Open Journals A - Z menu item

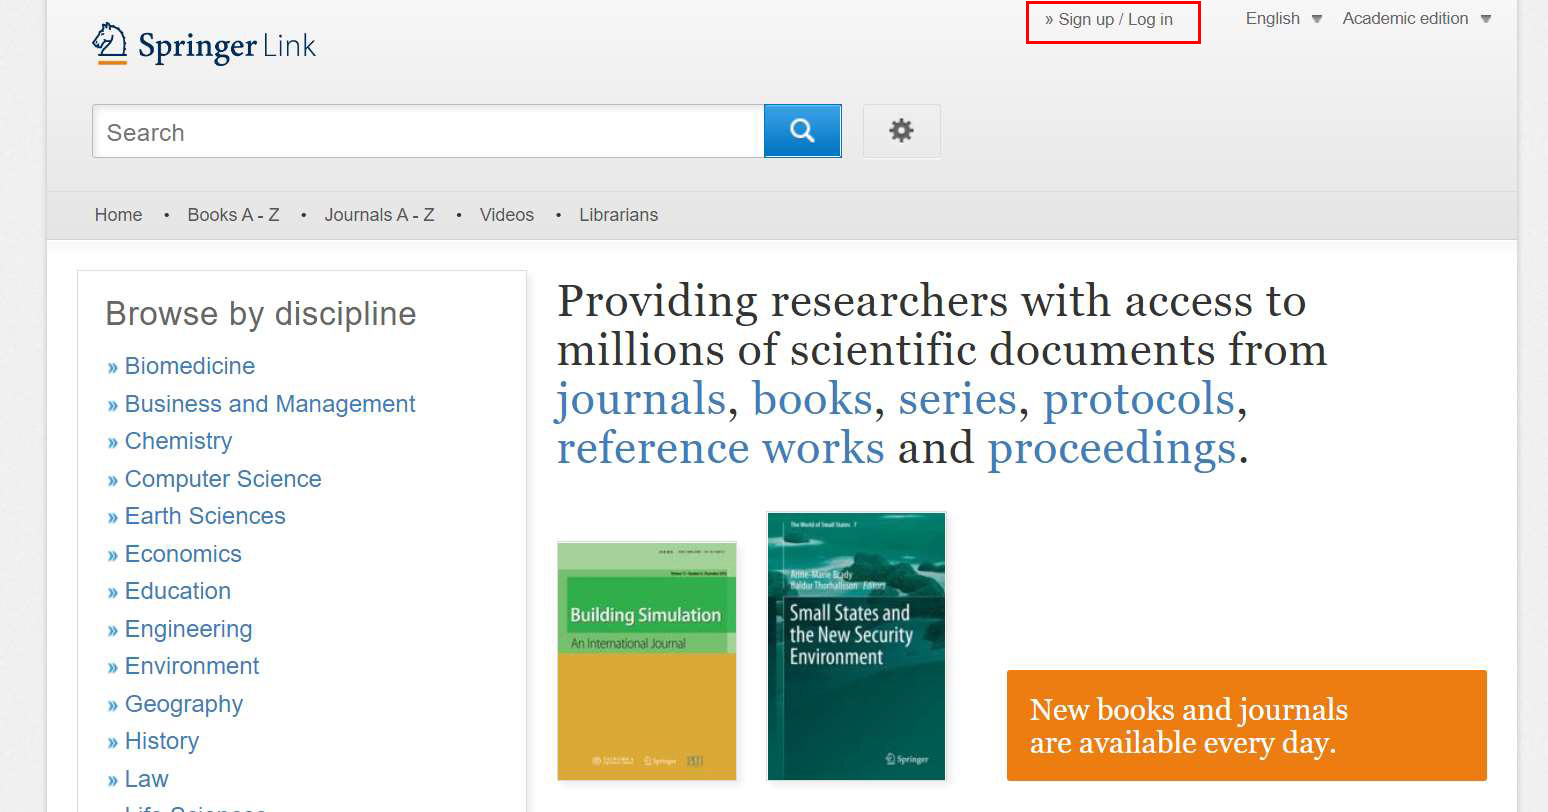coord(379,215)
